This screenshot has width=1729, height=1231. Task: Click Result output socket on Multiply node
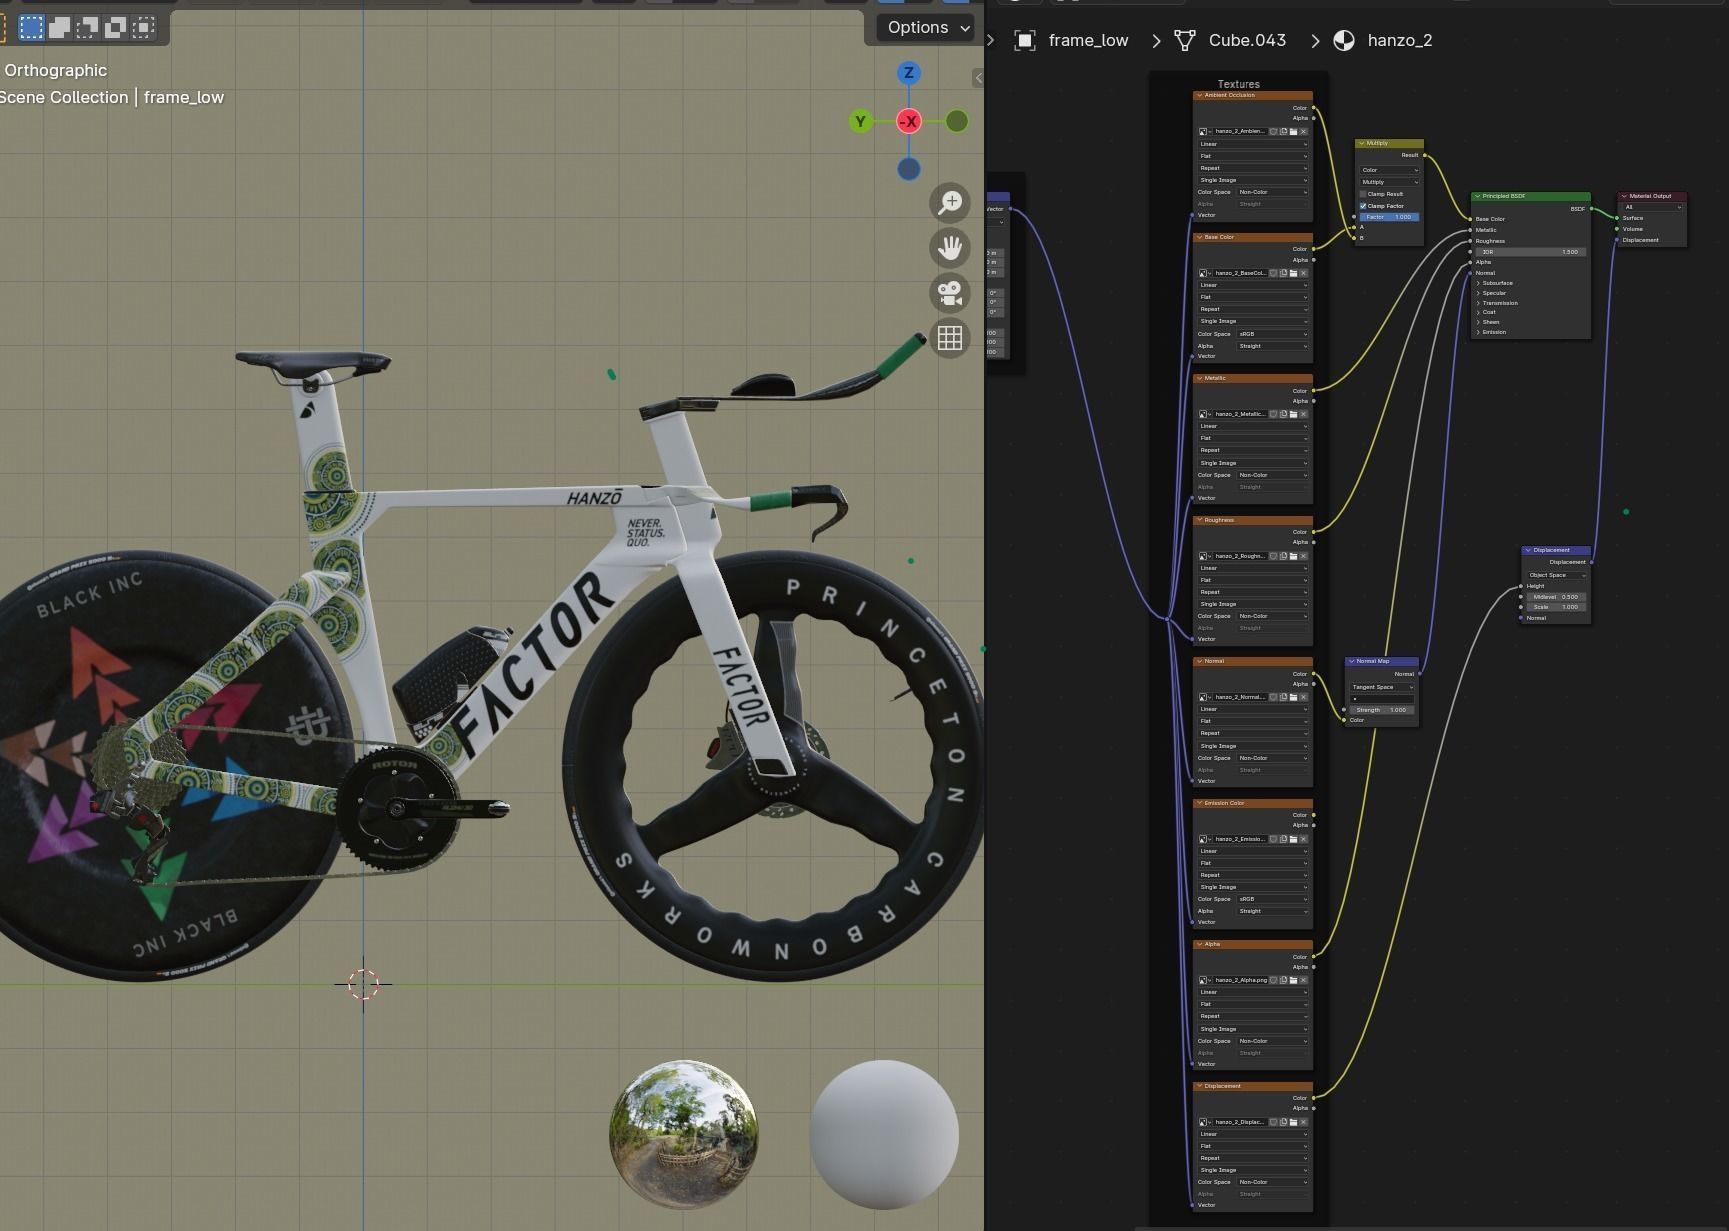pos(1425,155)
